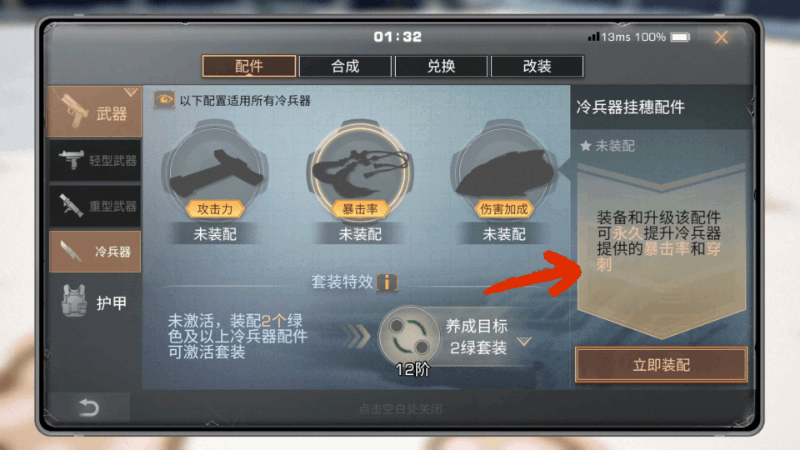
Task: Select the 配件 tab
Action: click(249, 66)
